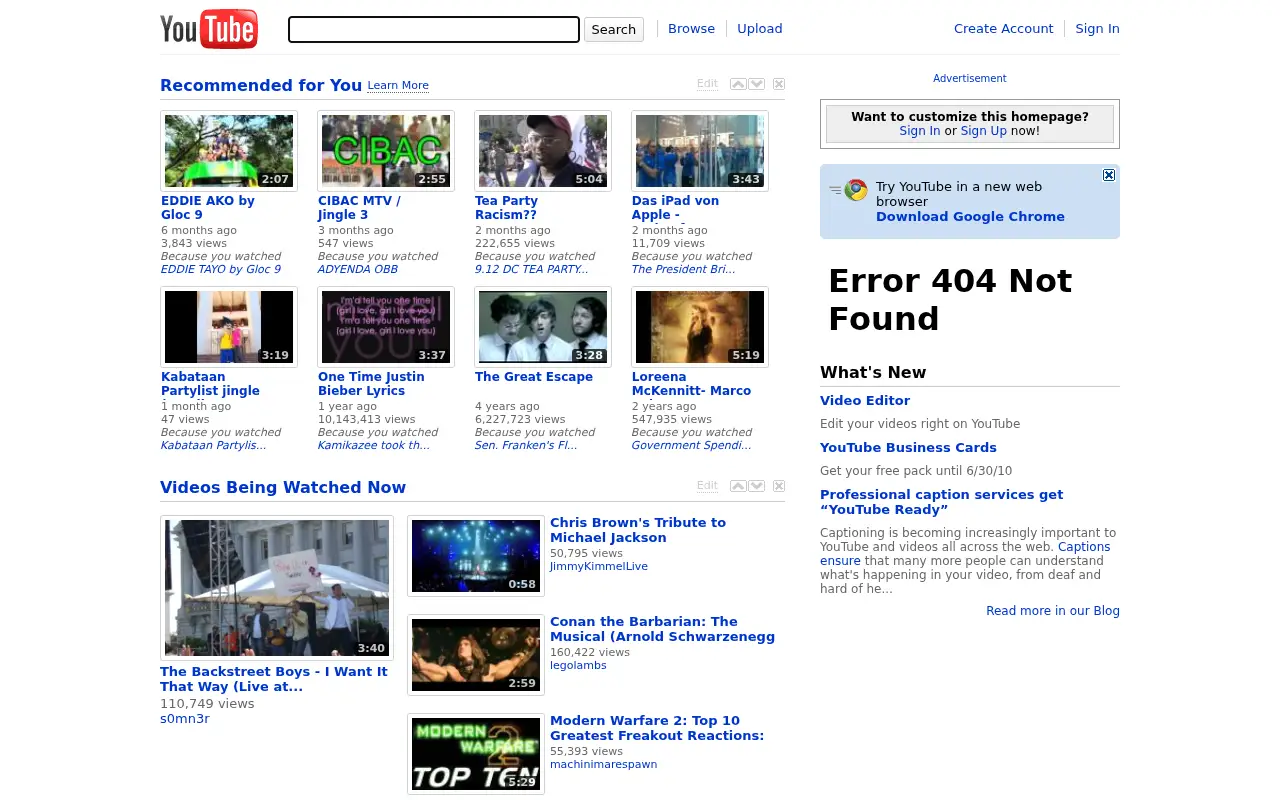1280x800 pixels.
Task: Play Loreena McKennitt Marco thumbnail
Action: [x=700, y=327]
